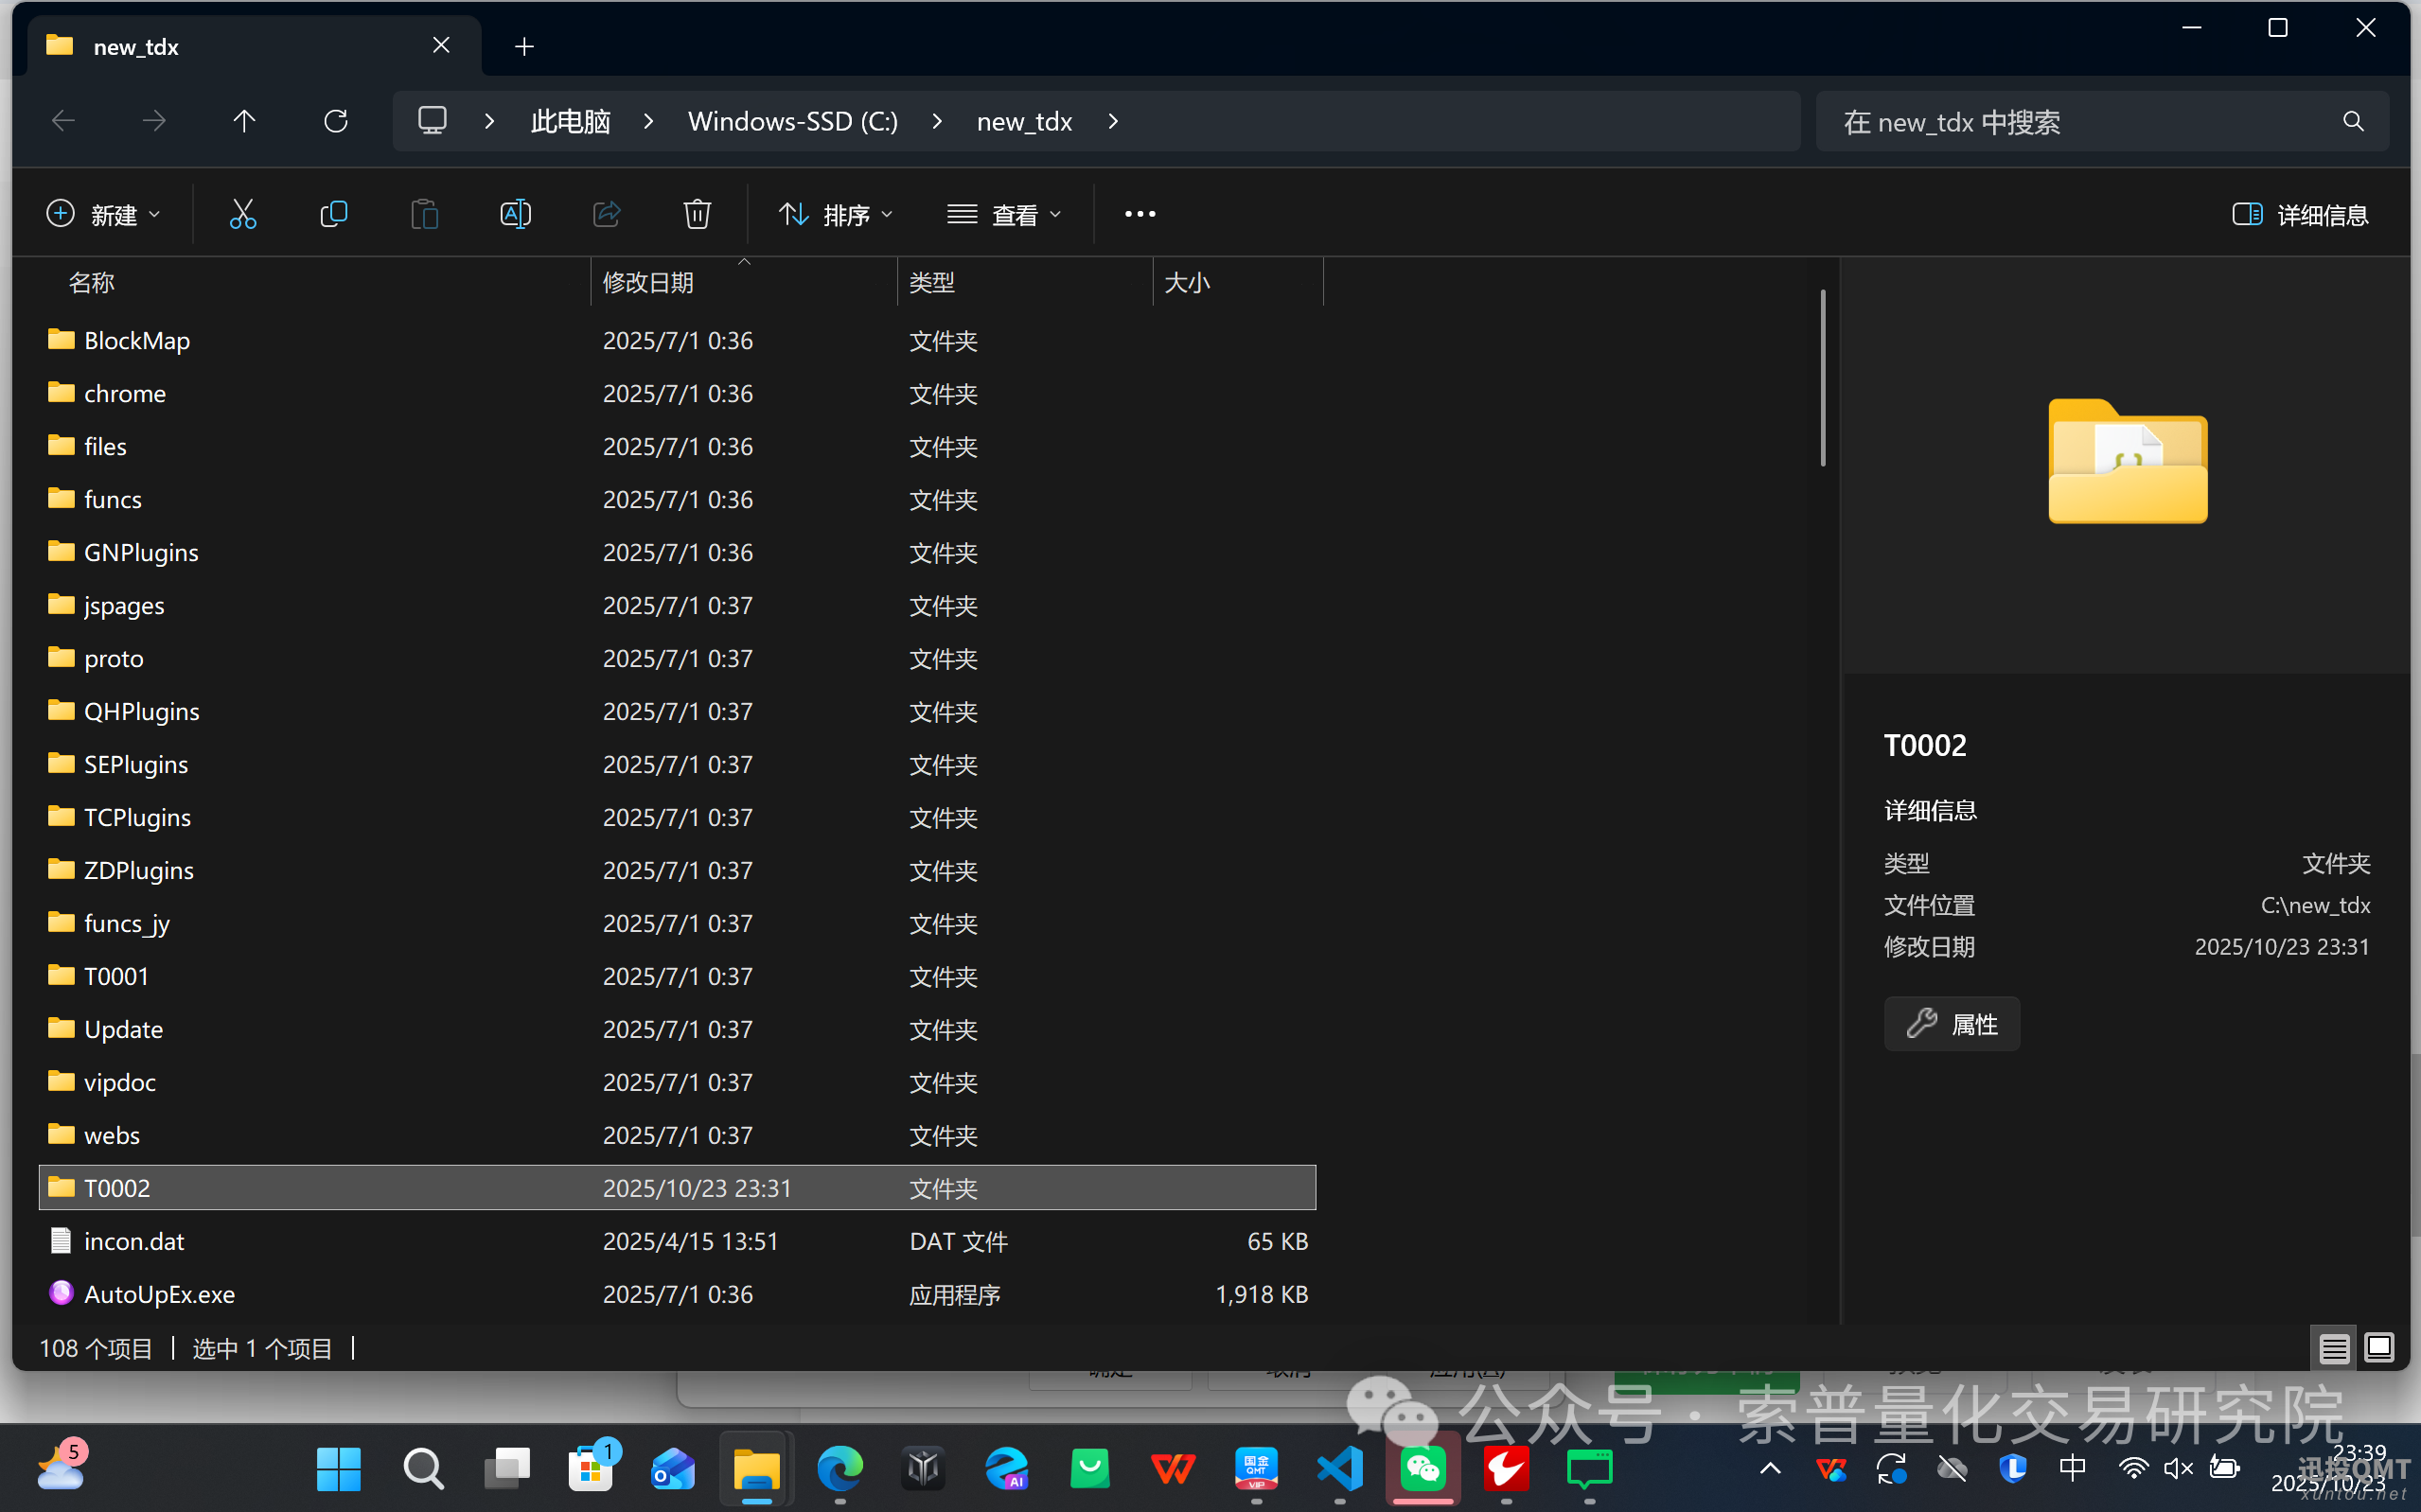Viewport: 2421px width, 1512px height.
Task: Click the 属性 properties button
Action: click(x=1951, y=1024)
